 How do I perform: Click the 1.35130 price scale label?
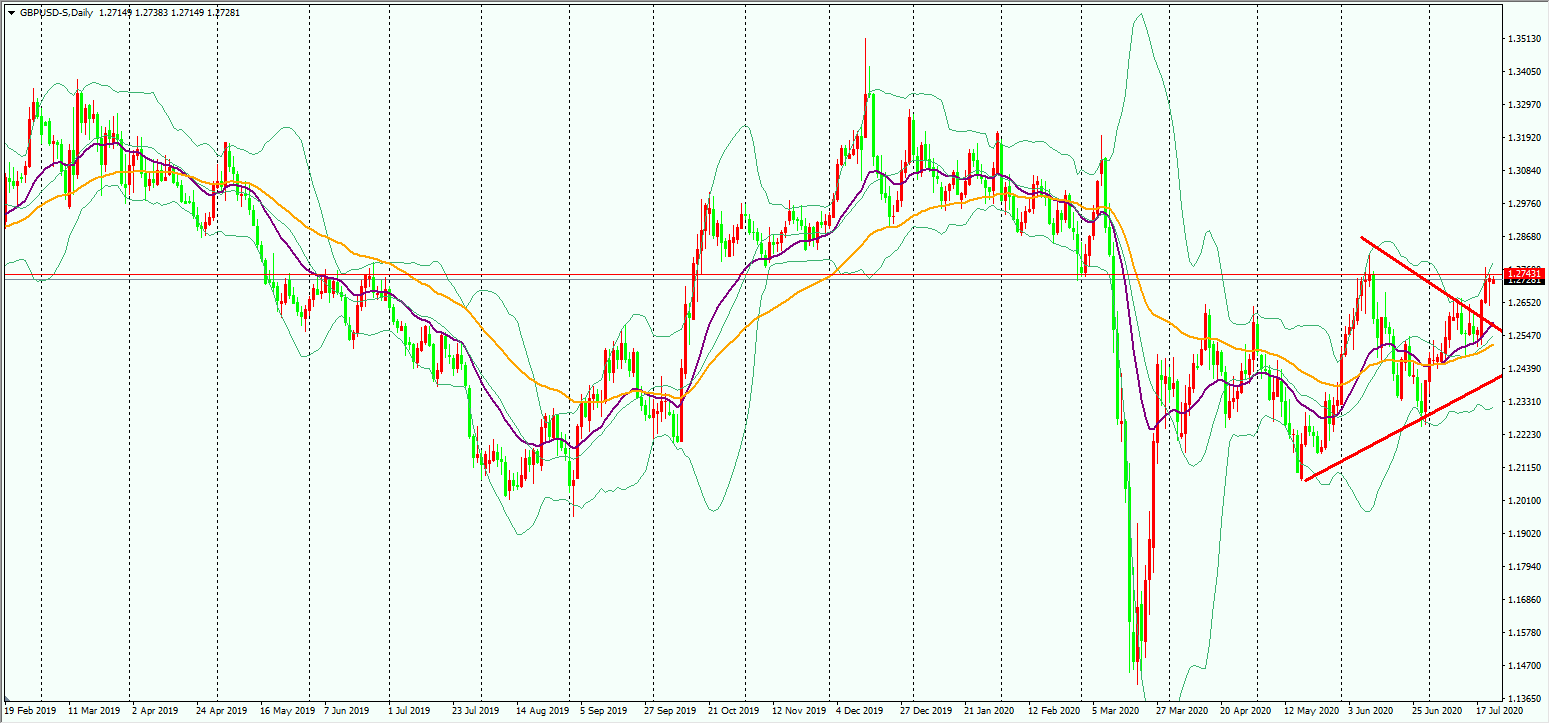[x=1523, y=39]
